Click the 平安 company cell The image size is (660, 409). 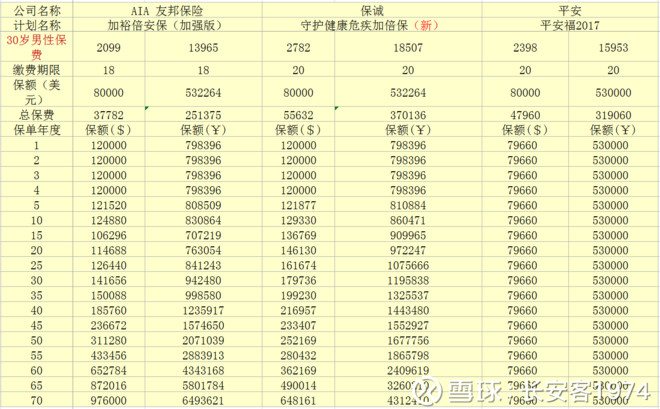[570, 10]
